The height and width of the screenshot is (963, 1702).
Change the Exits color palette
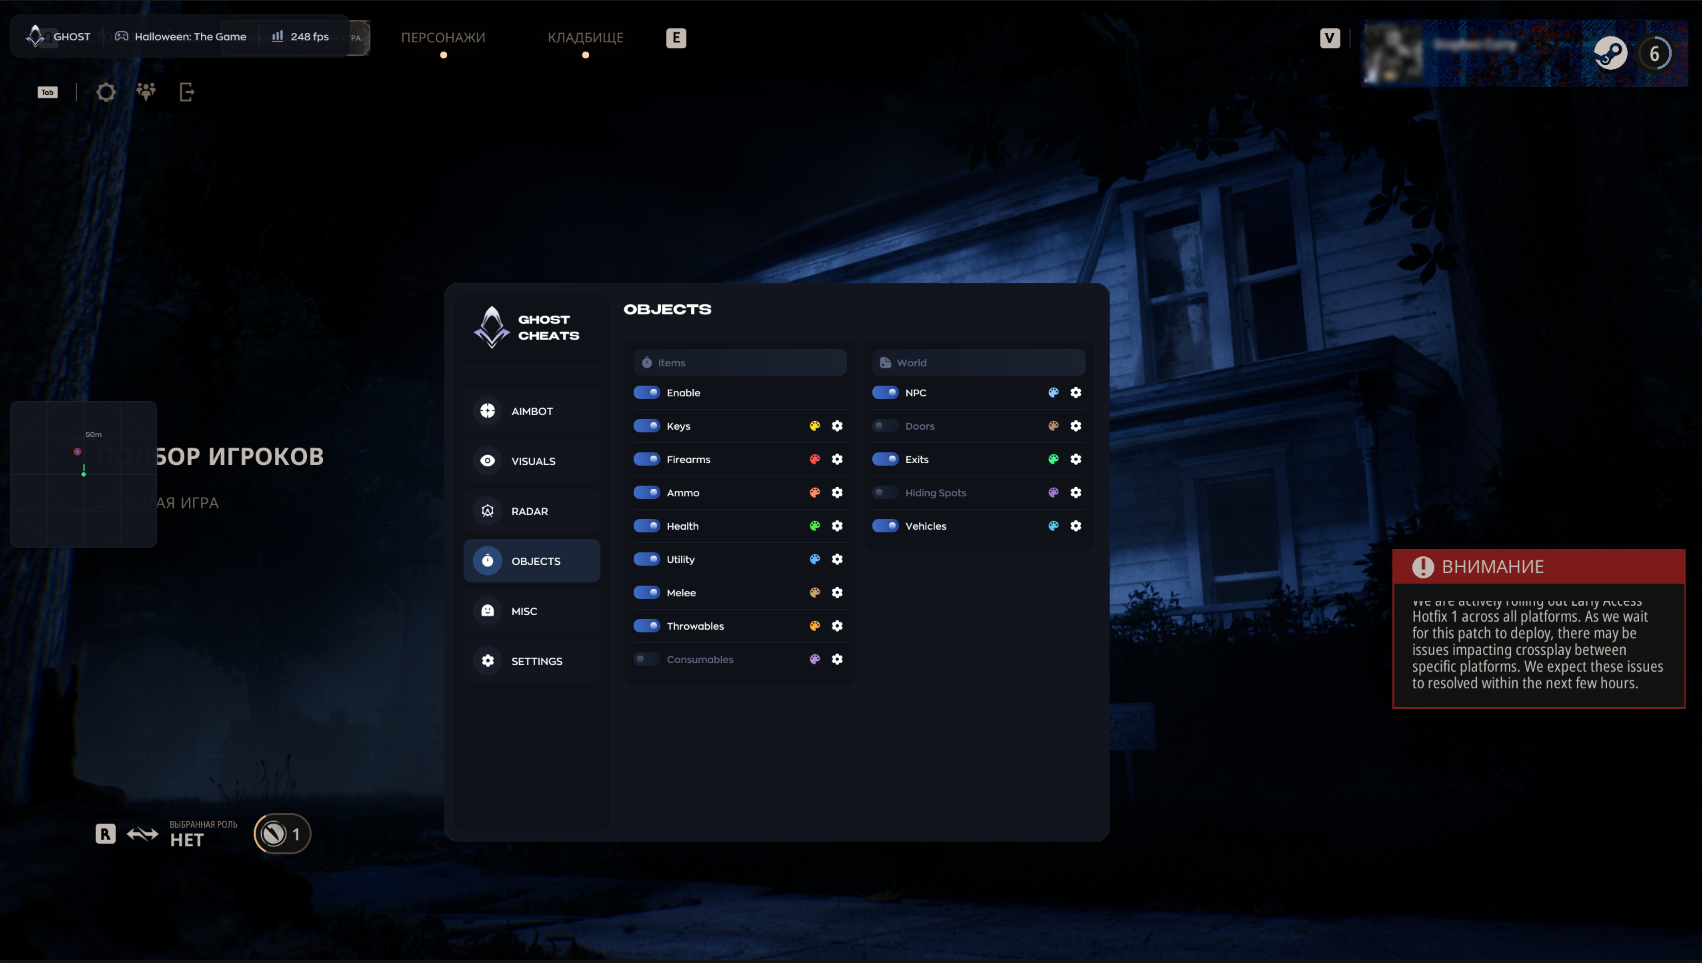pos(1053,459)
